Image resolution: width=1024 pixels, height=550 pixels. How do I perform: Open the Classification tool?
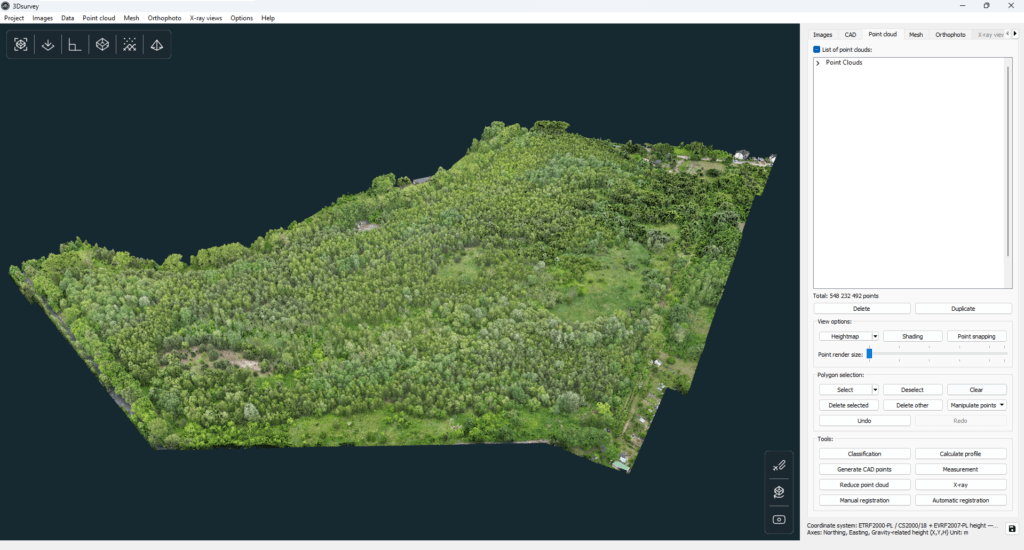pos(864,454)
